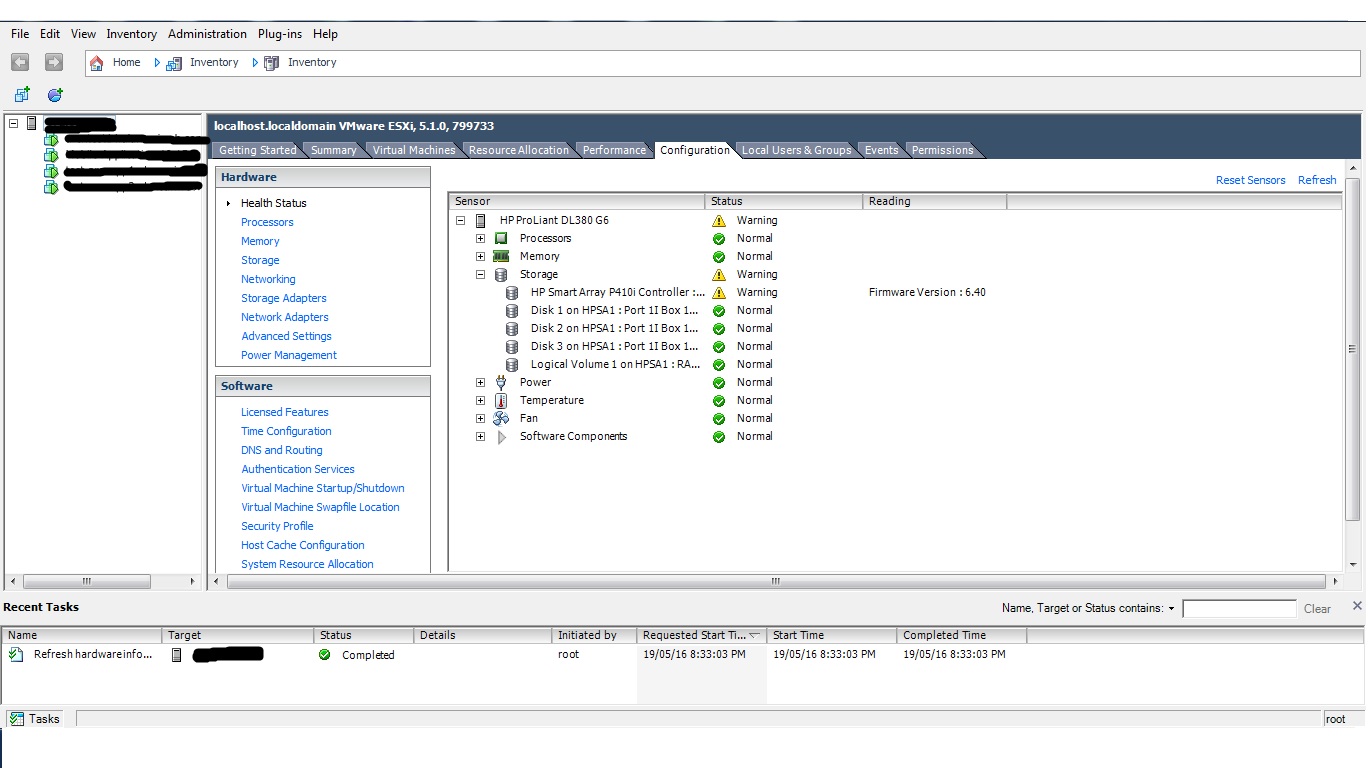Click the warning icon next to Storage sensor
Viewport: 1368px width, 770px height.
point(718,274)
